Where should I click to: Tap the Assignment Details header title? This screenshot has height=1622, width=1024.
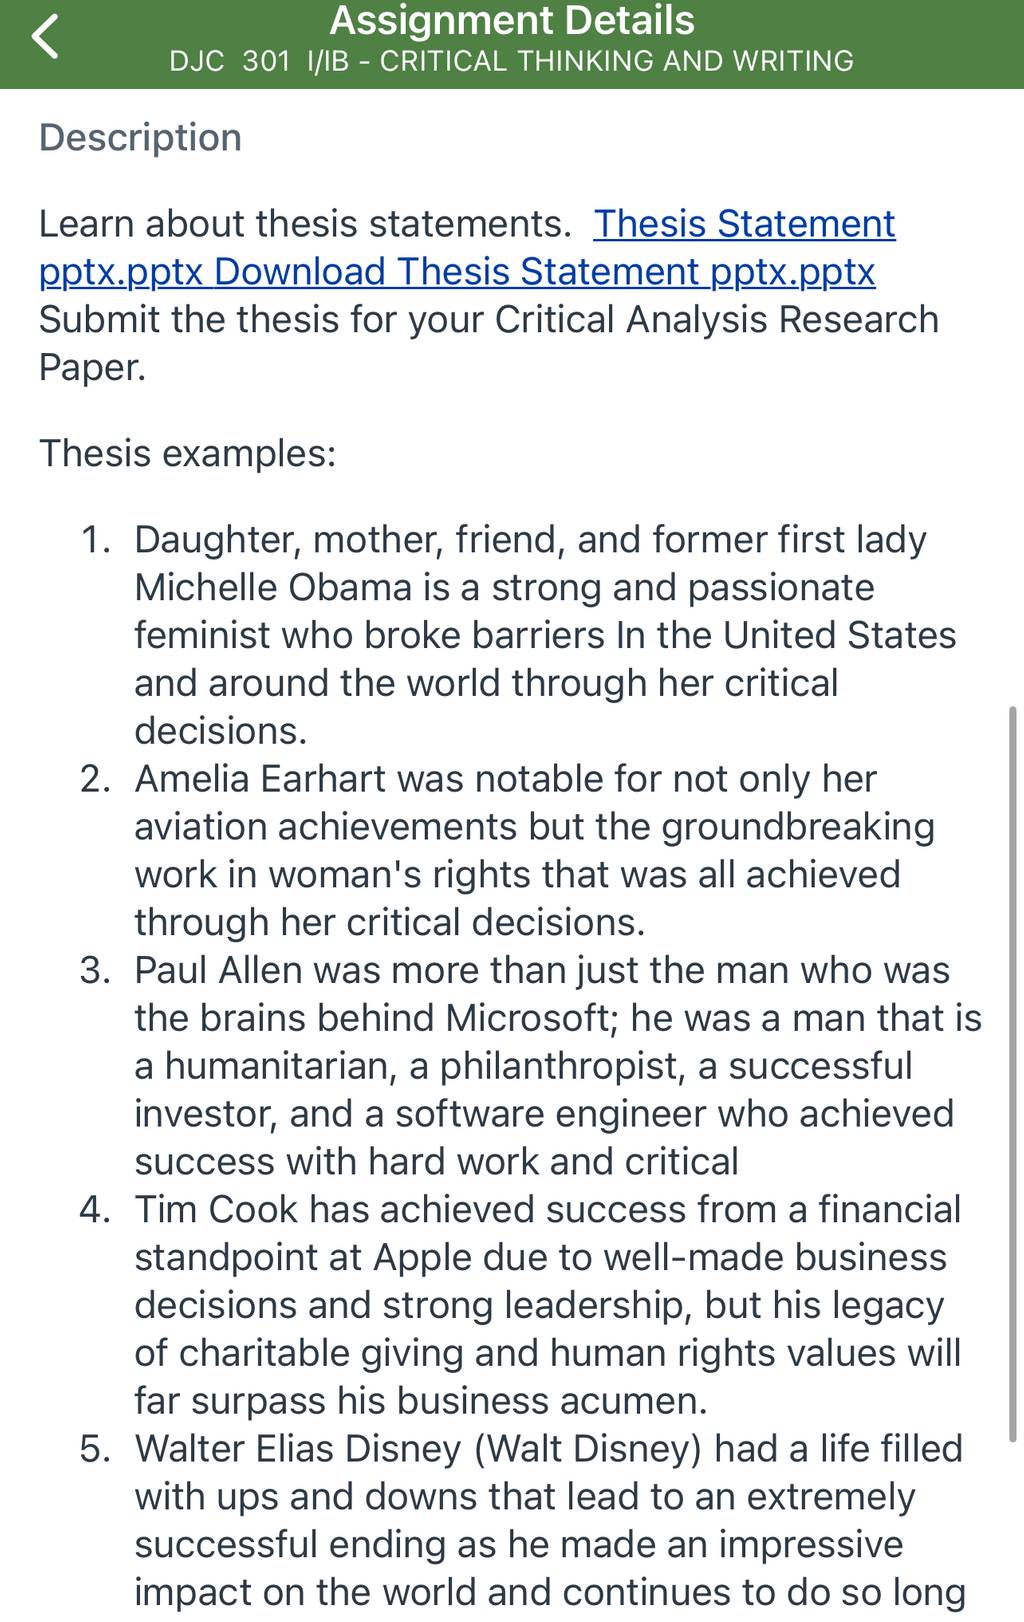coord(512,20)
